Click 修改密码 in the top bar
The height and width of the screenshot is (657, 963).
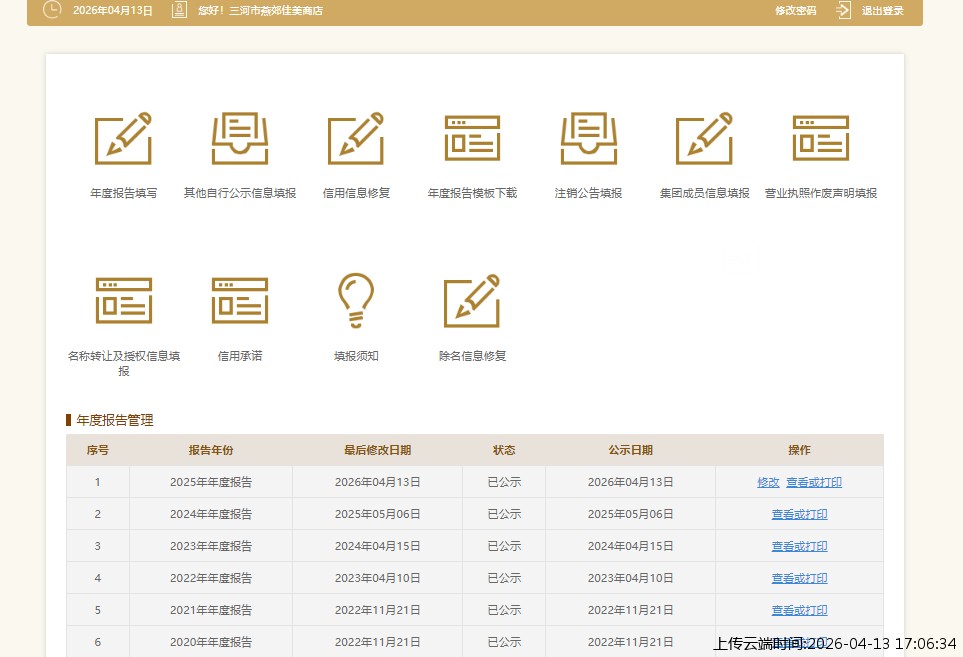[x=795, y=11]
